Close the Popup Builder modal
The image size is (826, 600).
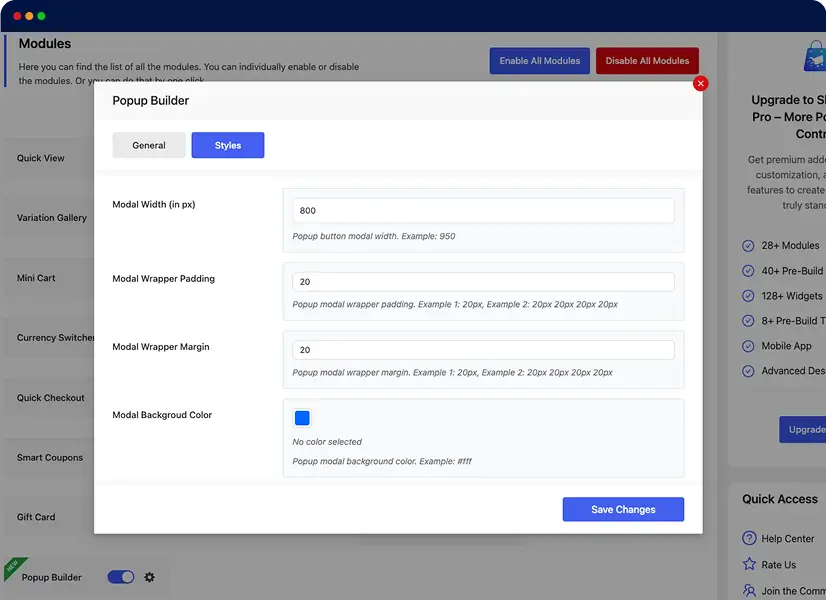coord(700,83)
